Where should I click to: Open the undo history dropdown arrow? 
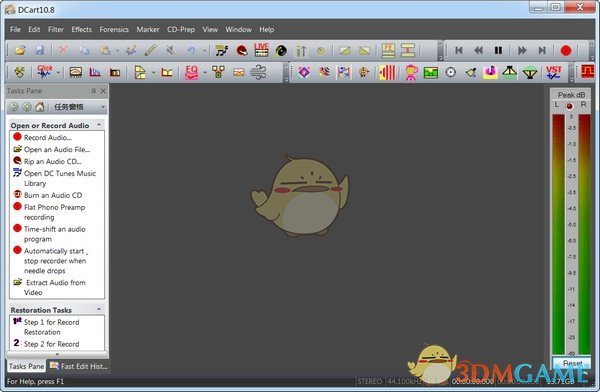pos(204,51)
